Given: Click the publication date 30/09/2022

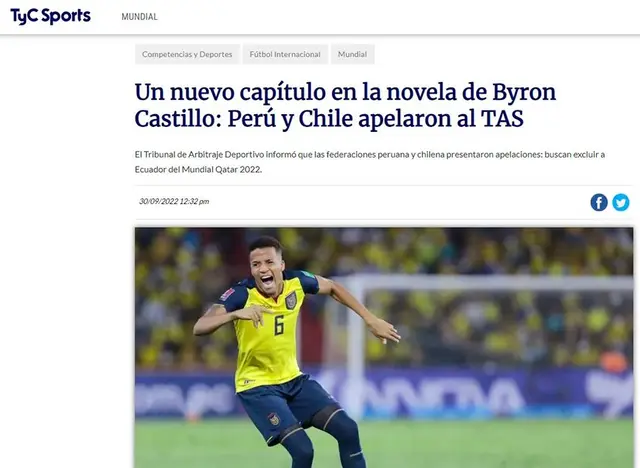Looking at the screenshot, I should click(174, 201).
